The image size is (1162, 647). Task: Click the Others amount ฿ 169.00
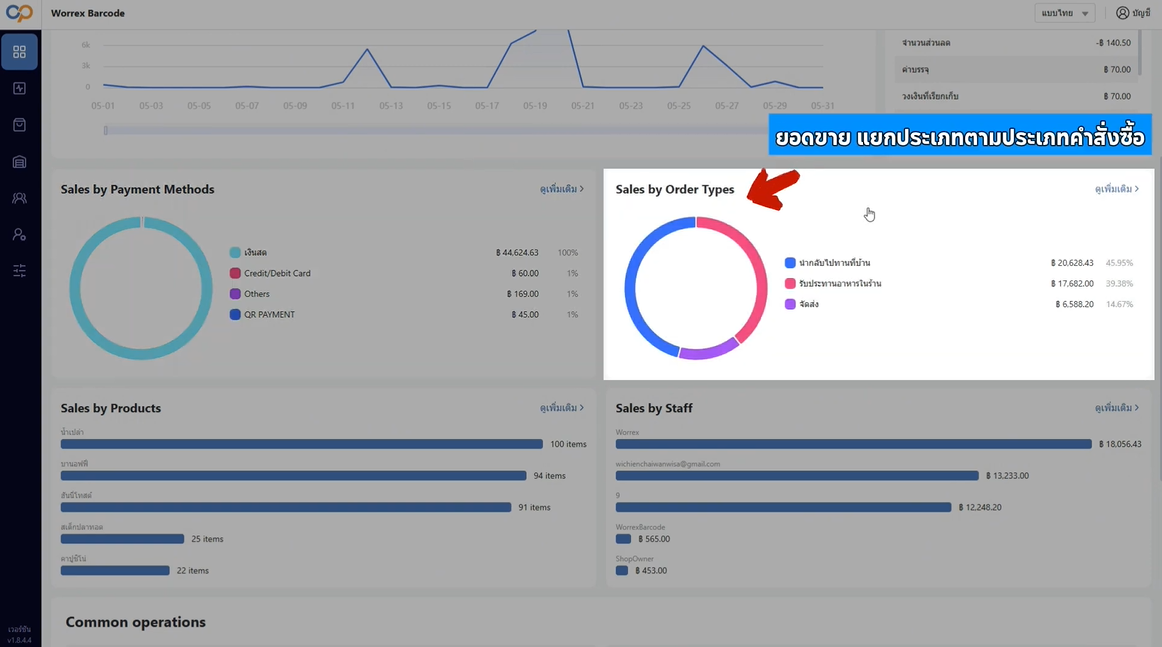[x=522, y=294]
